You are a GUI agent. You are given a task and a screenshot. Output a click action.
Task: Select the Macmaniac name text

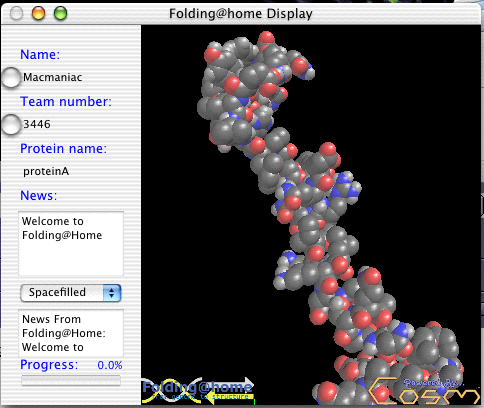[52, 77]
